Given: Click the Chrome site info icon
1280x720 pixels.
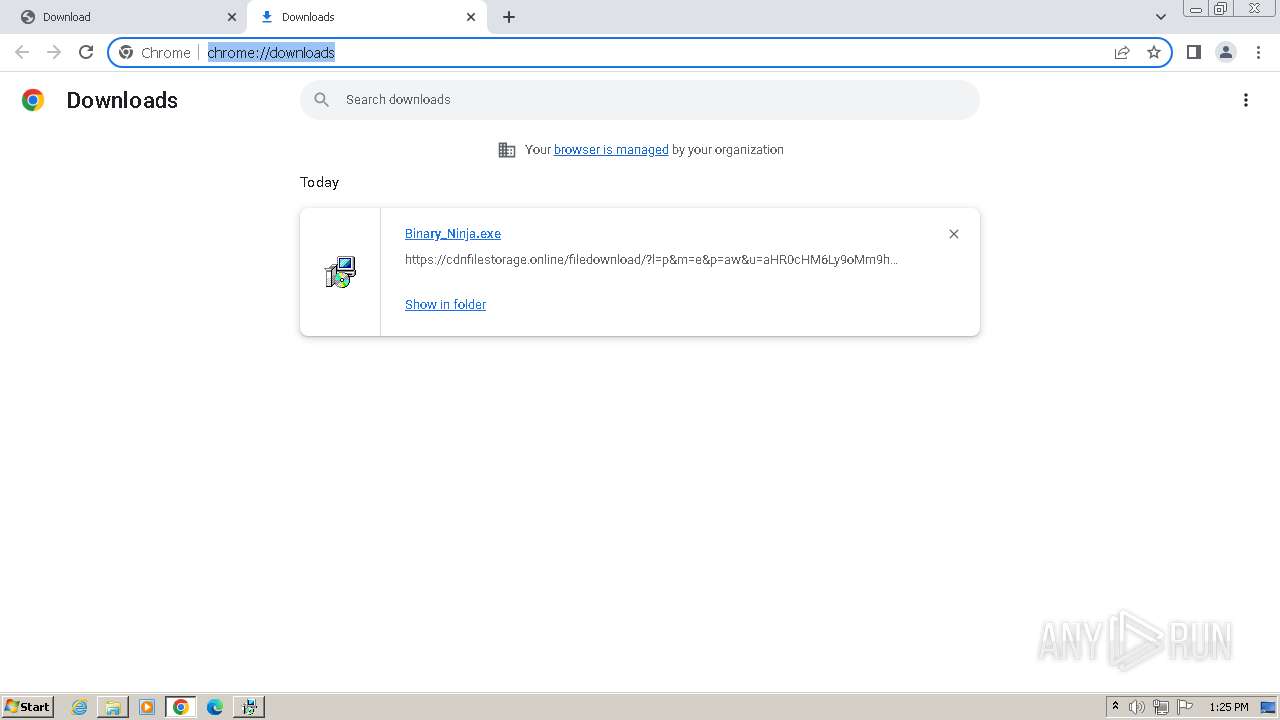Looking at the screenshot, I should click(x=126, y=52).
